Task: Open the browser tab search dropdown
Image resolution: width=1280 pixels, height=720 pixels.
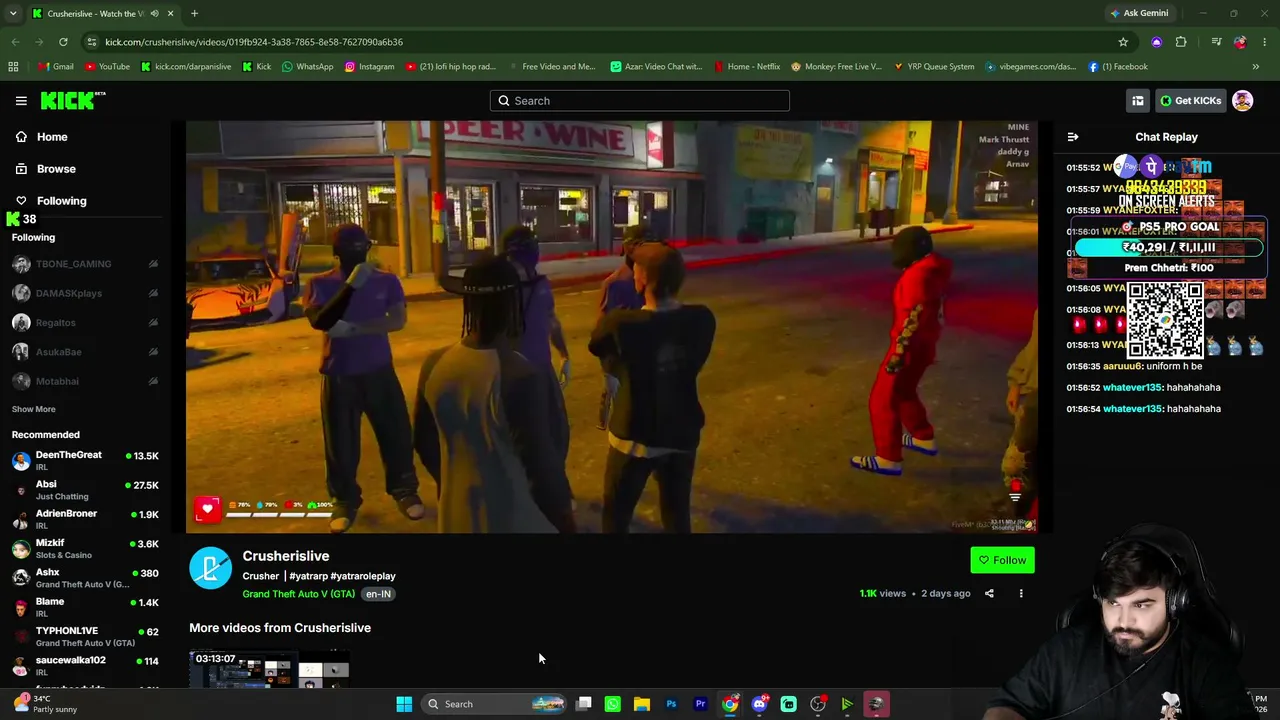Action: point(14,14)
